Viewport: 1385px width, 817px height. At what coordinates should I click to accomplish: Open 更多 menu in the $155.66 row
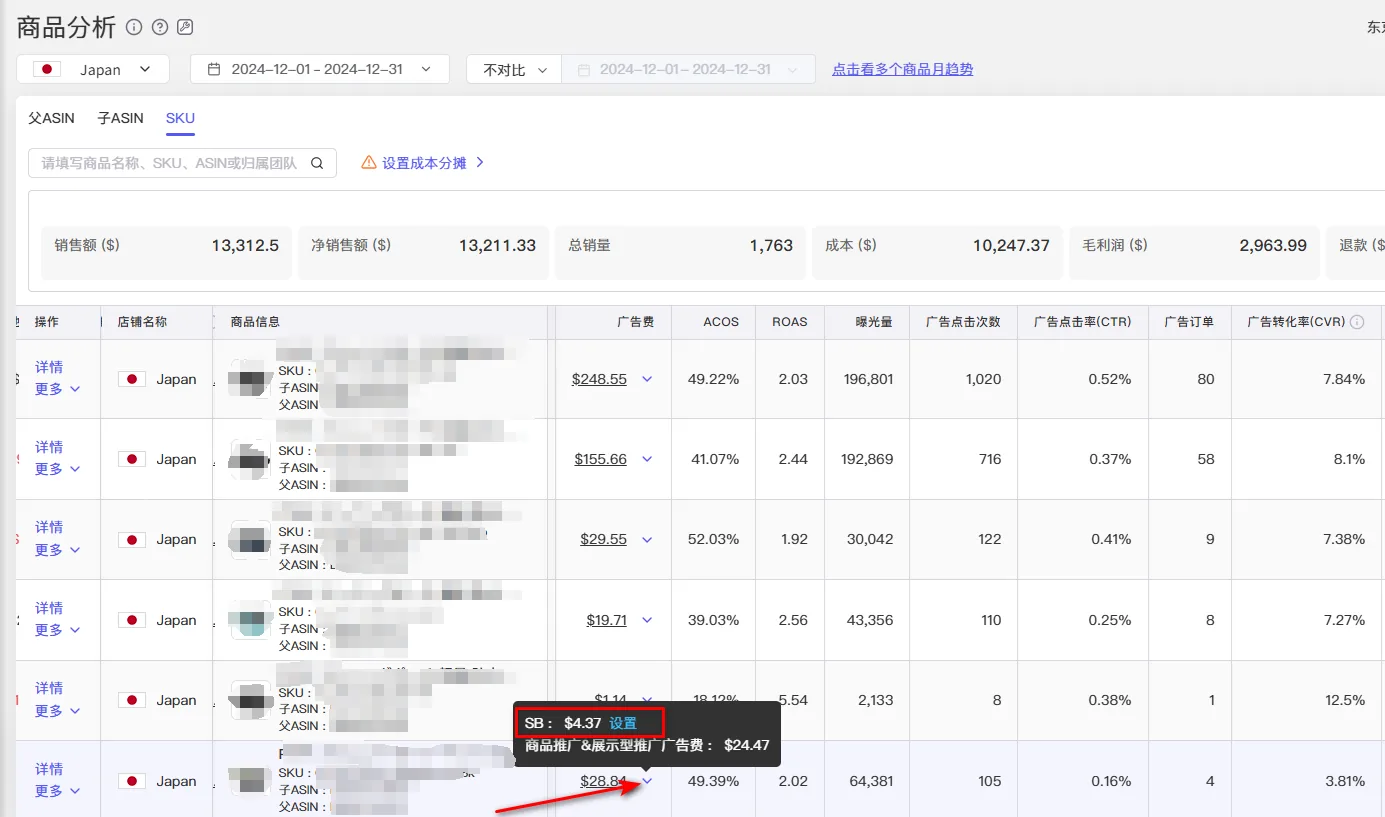click(x=57, y=469)
